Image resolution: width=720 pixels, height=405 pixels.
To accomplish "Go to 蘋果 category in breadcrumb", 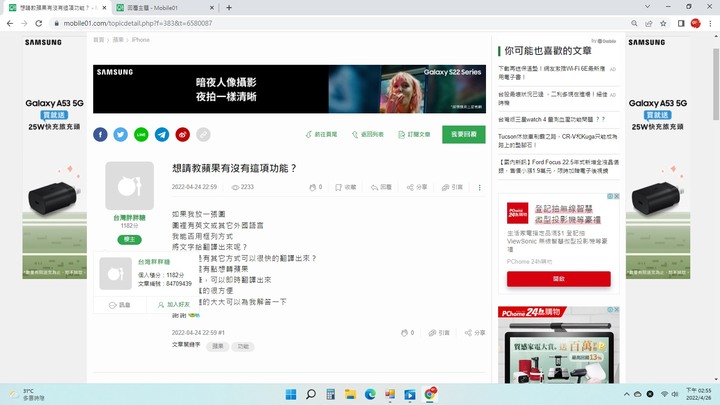I will (118, 40).
